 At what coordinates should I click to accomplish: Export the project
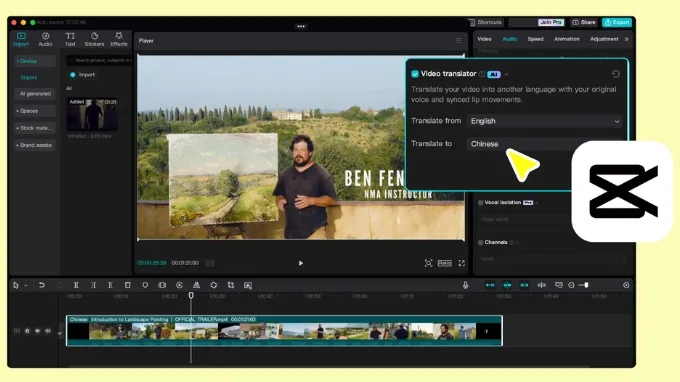617,22
